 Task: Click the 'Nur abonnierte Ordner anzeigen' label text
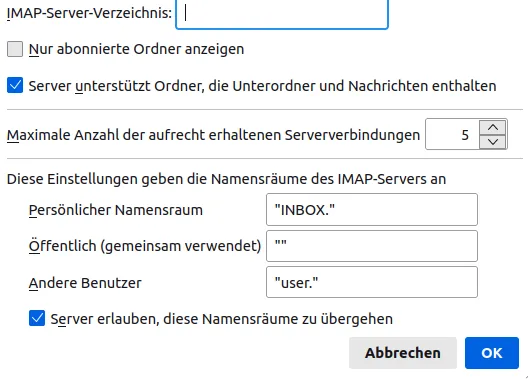pos(136,49)
